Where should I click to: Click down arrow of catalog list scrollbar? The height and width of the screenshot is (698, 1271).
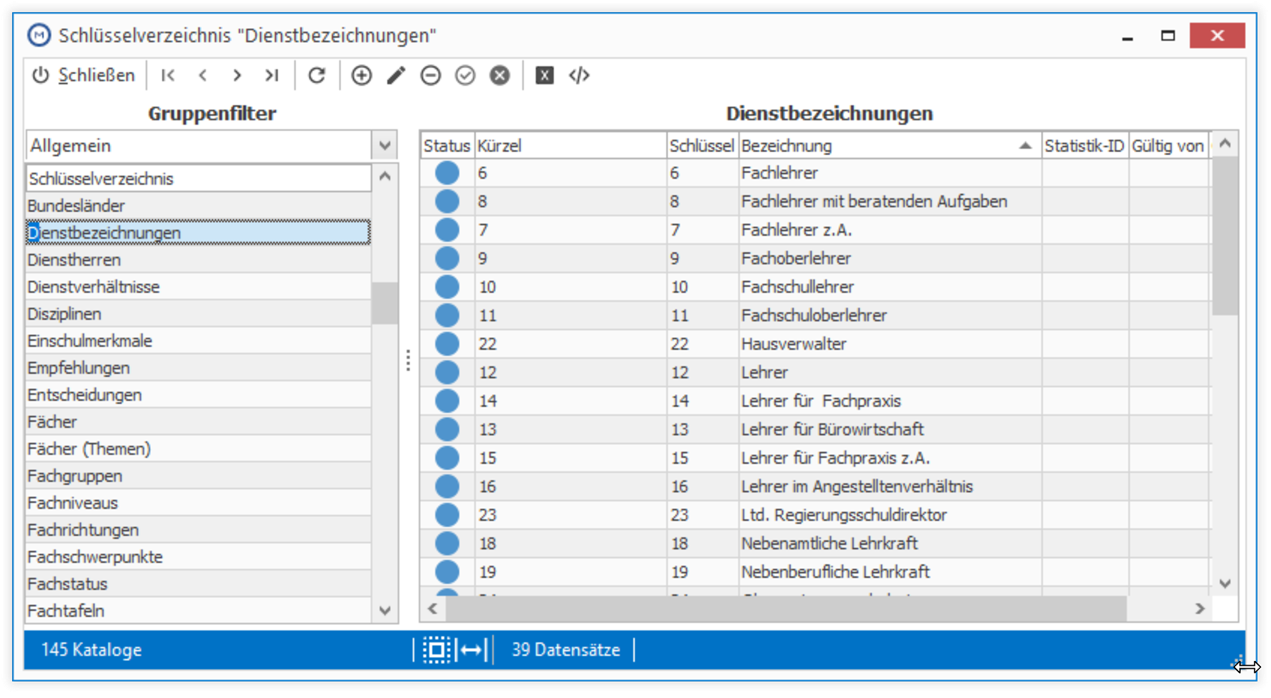(x=386, y=610)
